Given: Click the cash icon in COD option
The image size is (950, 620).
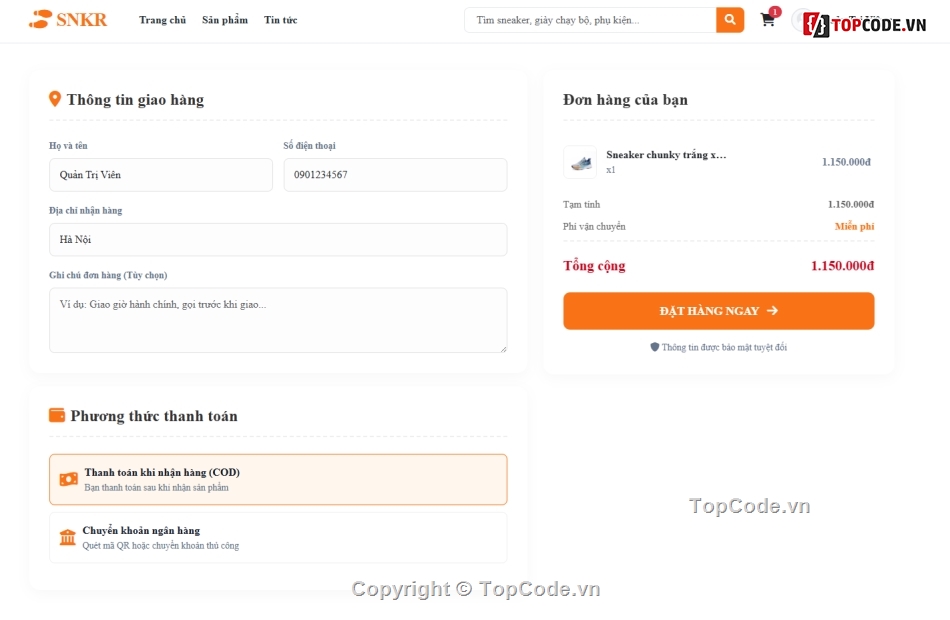Looking at the screenshot, I should coord(68,479).
